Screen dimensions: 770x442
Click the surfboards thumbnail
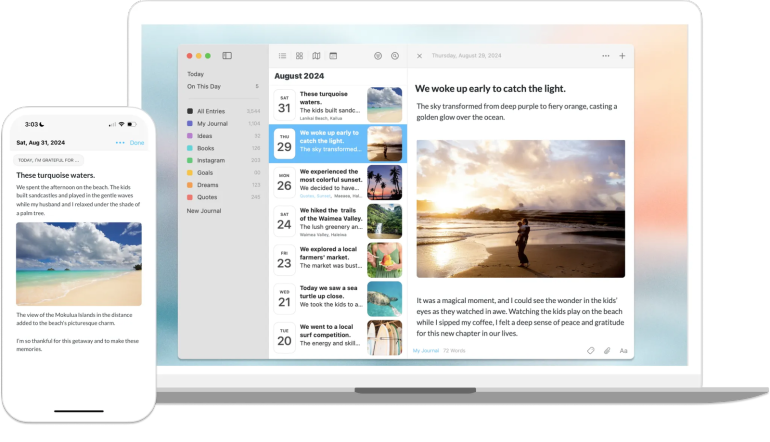385,338
